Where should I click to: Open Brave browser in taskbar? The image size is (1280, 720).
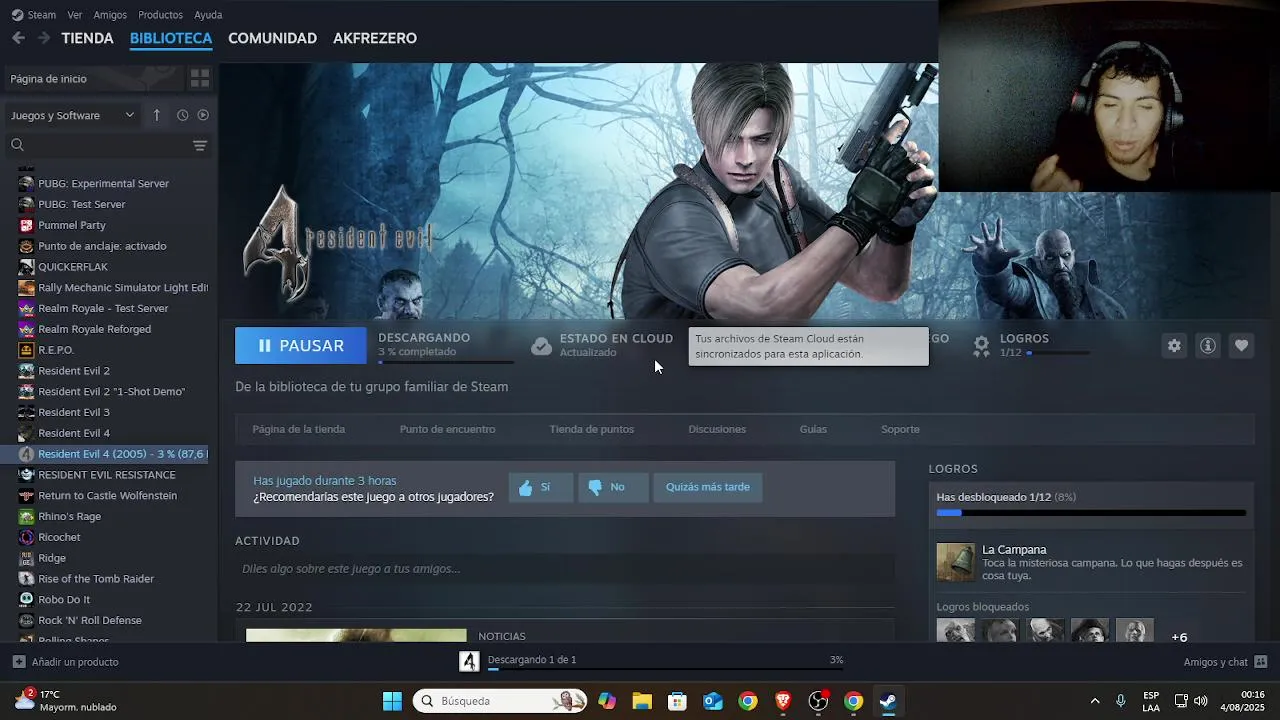point(783,701)
